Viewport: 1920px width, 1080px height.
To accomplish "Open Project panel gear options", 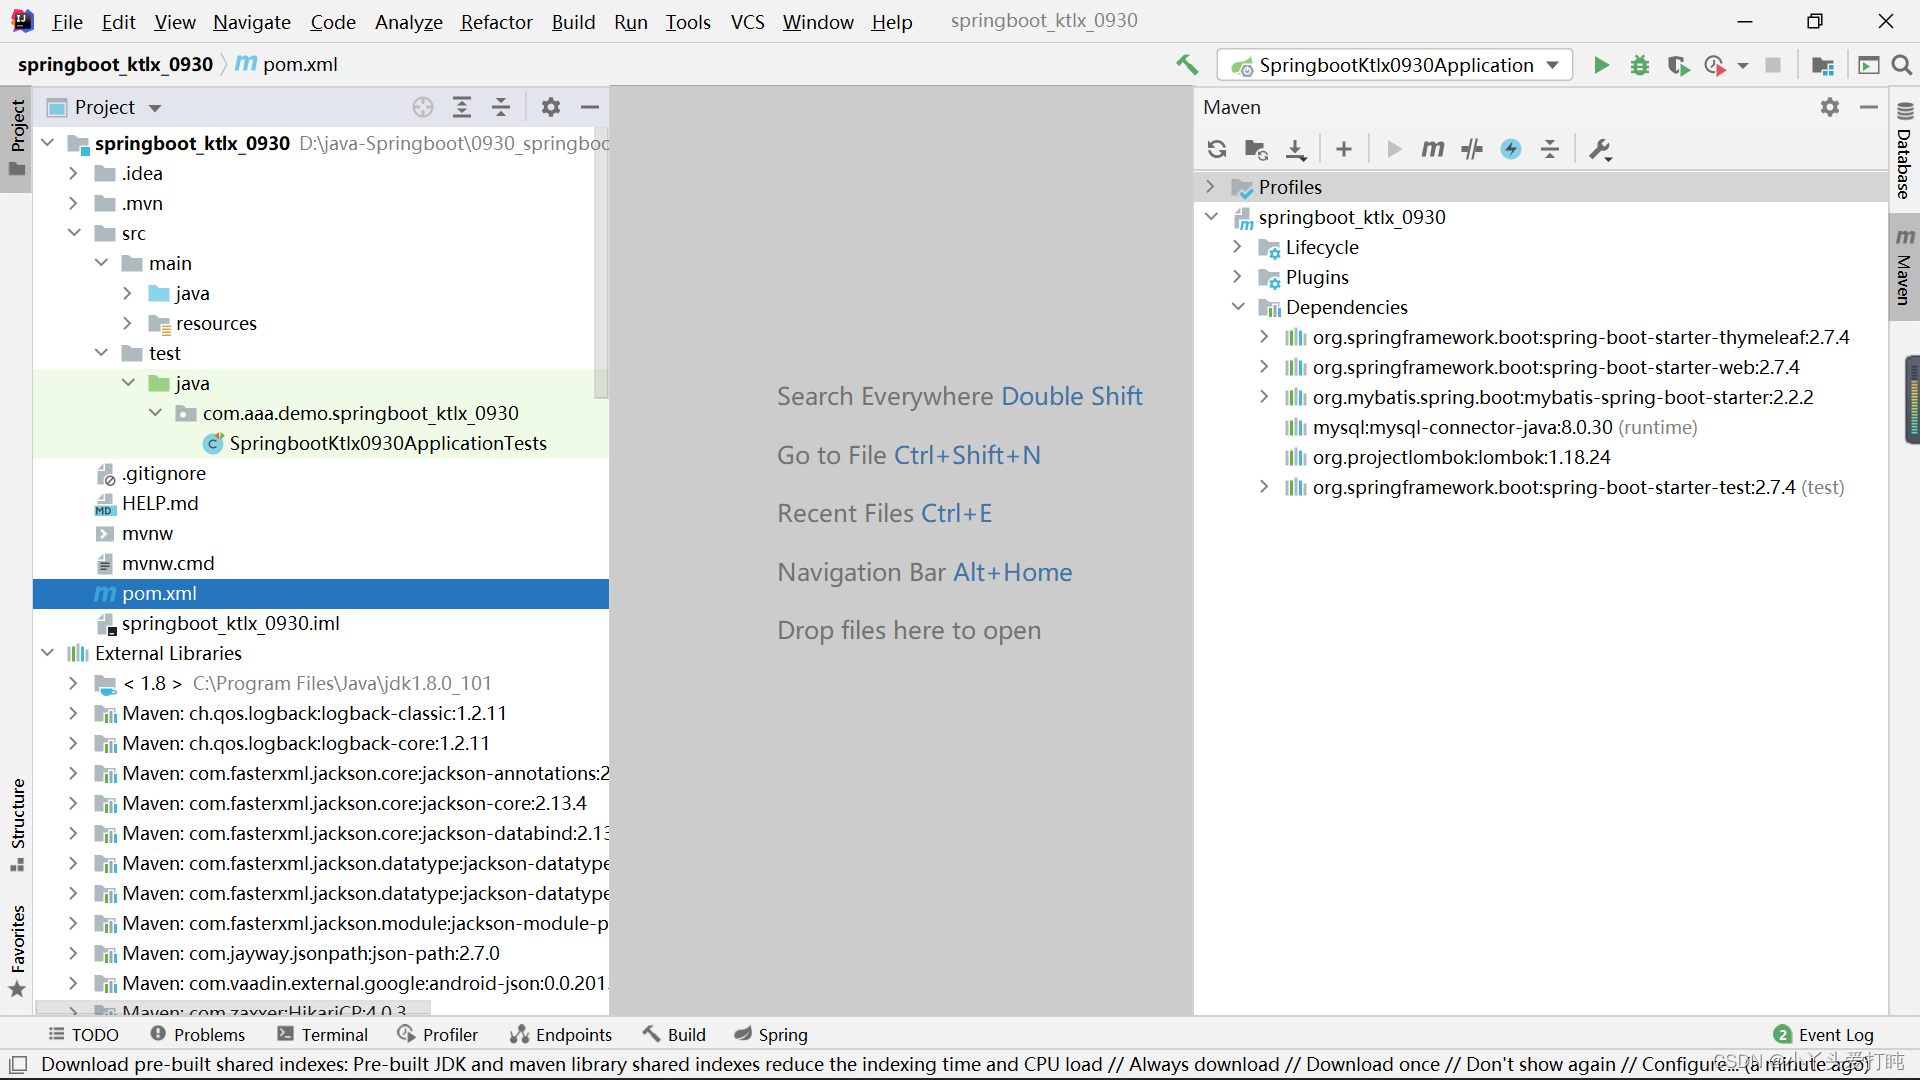I will coord(551,107).
